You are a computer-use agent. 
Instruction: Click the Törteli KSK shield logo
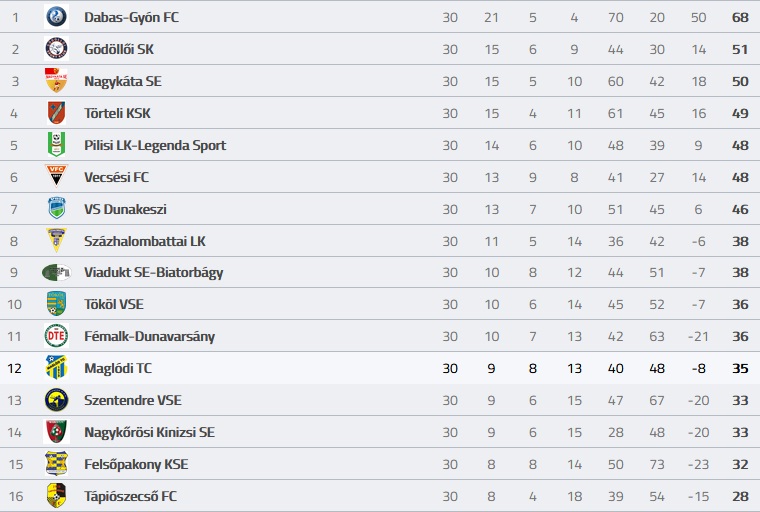click(x=56, y=112)
